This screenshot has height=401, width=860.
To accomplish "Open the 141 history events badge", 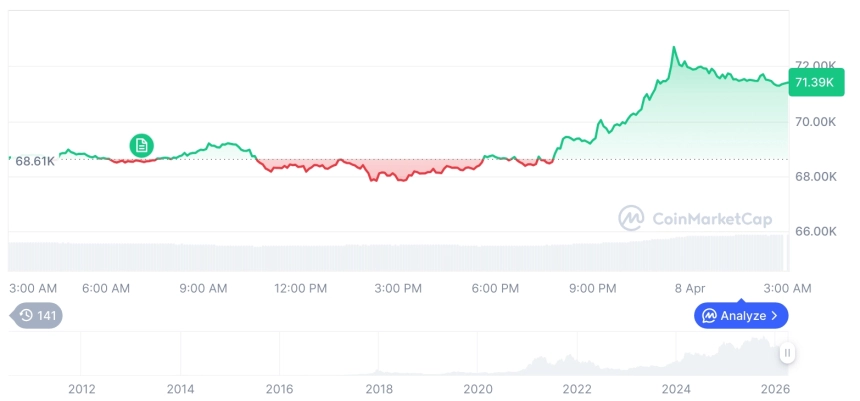I will [x=40, y=316].
